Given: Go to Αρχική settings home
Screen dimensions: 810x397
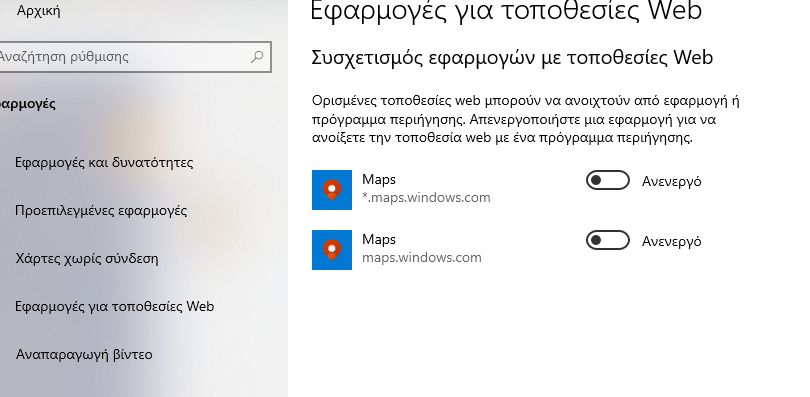Looking at the screenshot, I should coord(38,10).
